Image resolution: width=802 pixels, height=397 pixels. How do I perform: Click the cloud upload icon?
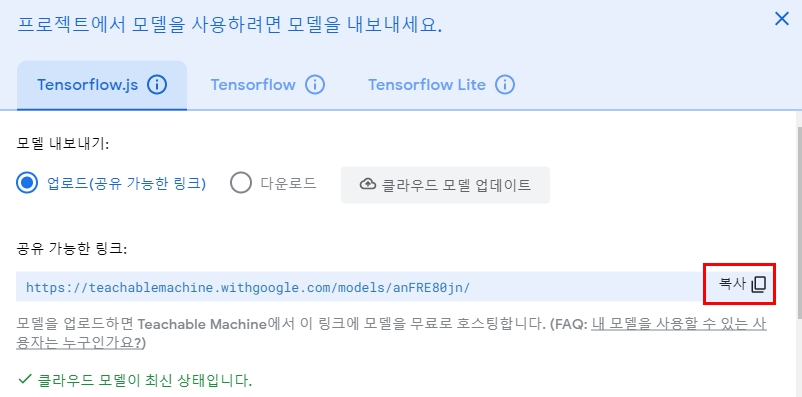coord(368,184)
